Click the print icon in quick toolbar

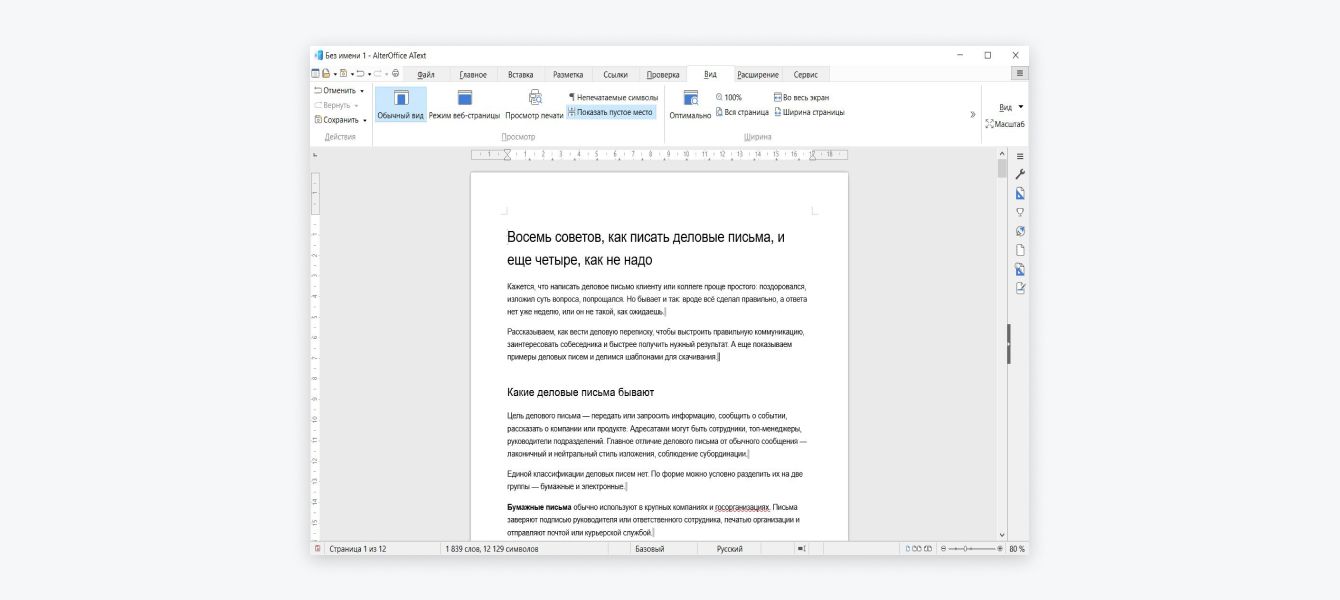click(395, 73)
